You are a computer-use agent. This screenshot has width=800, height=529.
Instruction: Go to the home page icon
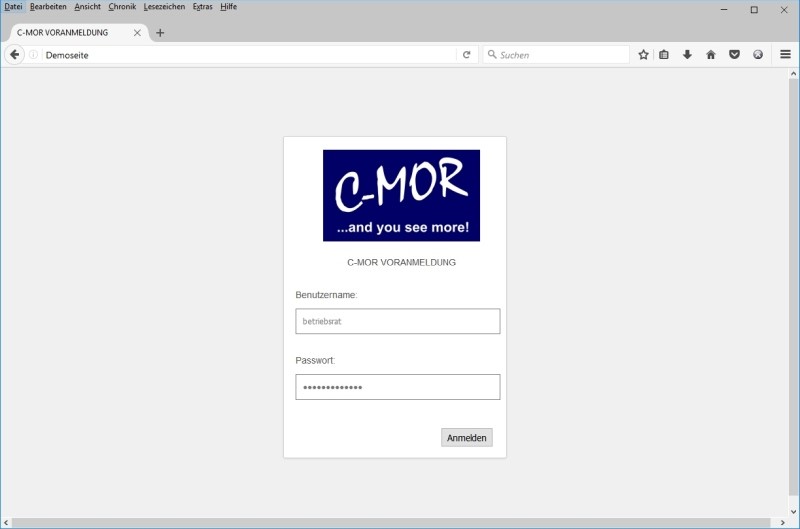click(711, 55)
